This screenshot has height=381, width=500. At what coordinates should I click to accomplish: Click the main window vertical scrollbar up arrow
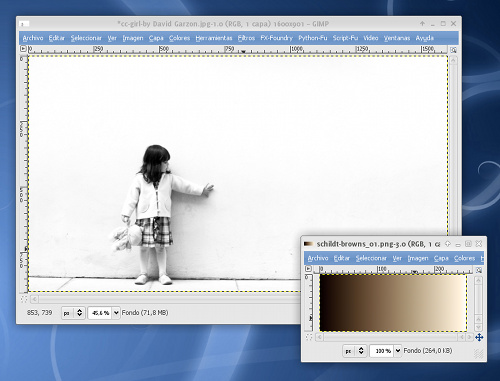pos(453,60)
